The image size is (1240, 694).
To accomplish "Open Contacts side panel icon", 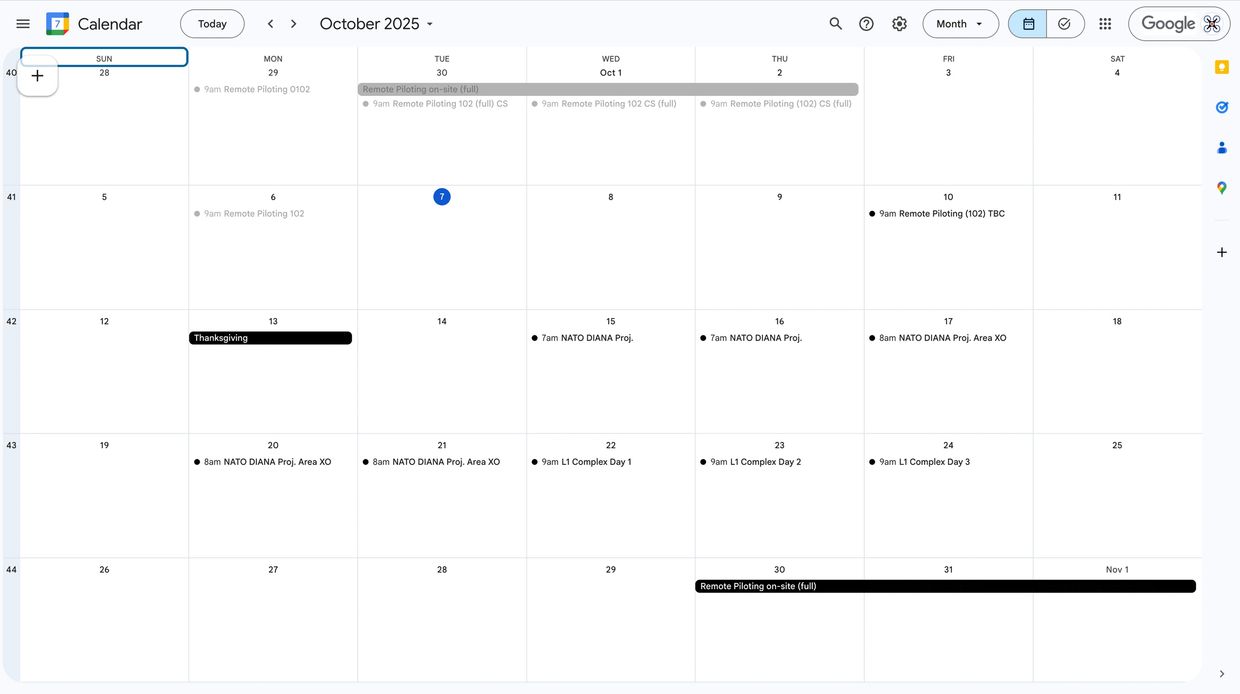I will pyautogui.click(x=1222, y=147).
